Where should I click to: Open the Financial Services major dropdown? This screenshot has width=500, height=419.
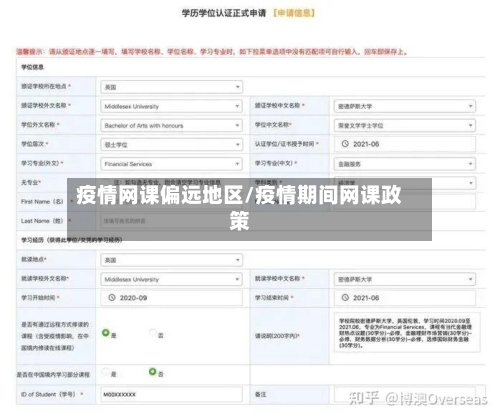pyautogui.click(x=171, y=164)
